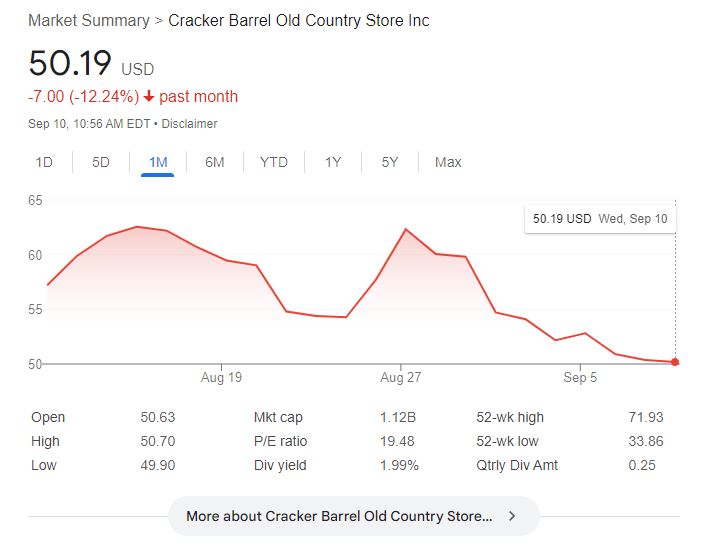
Task: Switch chart to 1Y range
Action: [x=333, y=162]
